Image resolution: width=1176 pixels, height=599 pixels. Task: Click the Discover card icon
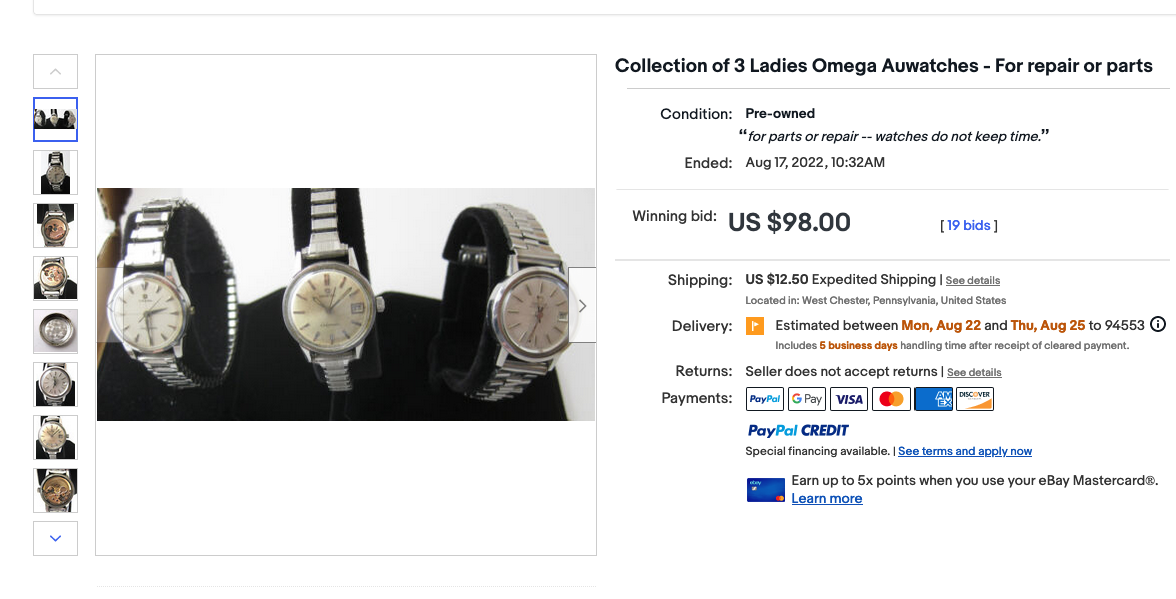[974, 399]
